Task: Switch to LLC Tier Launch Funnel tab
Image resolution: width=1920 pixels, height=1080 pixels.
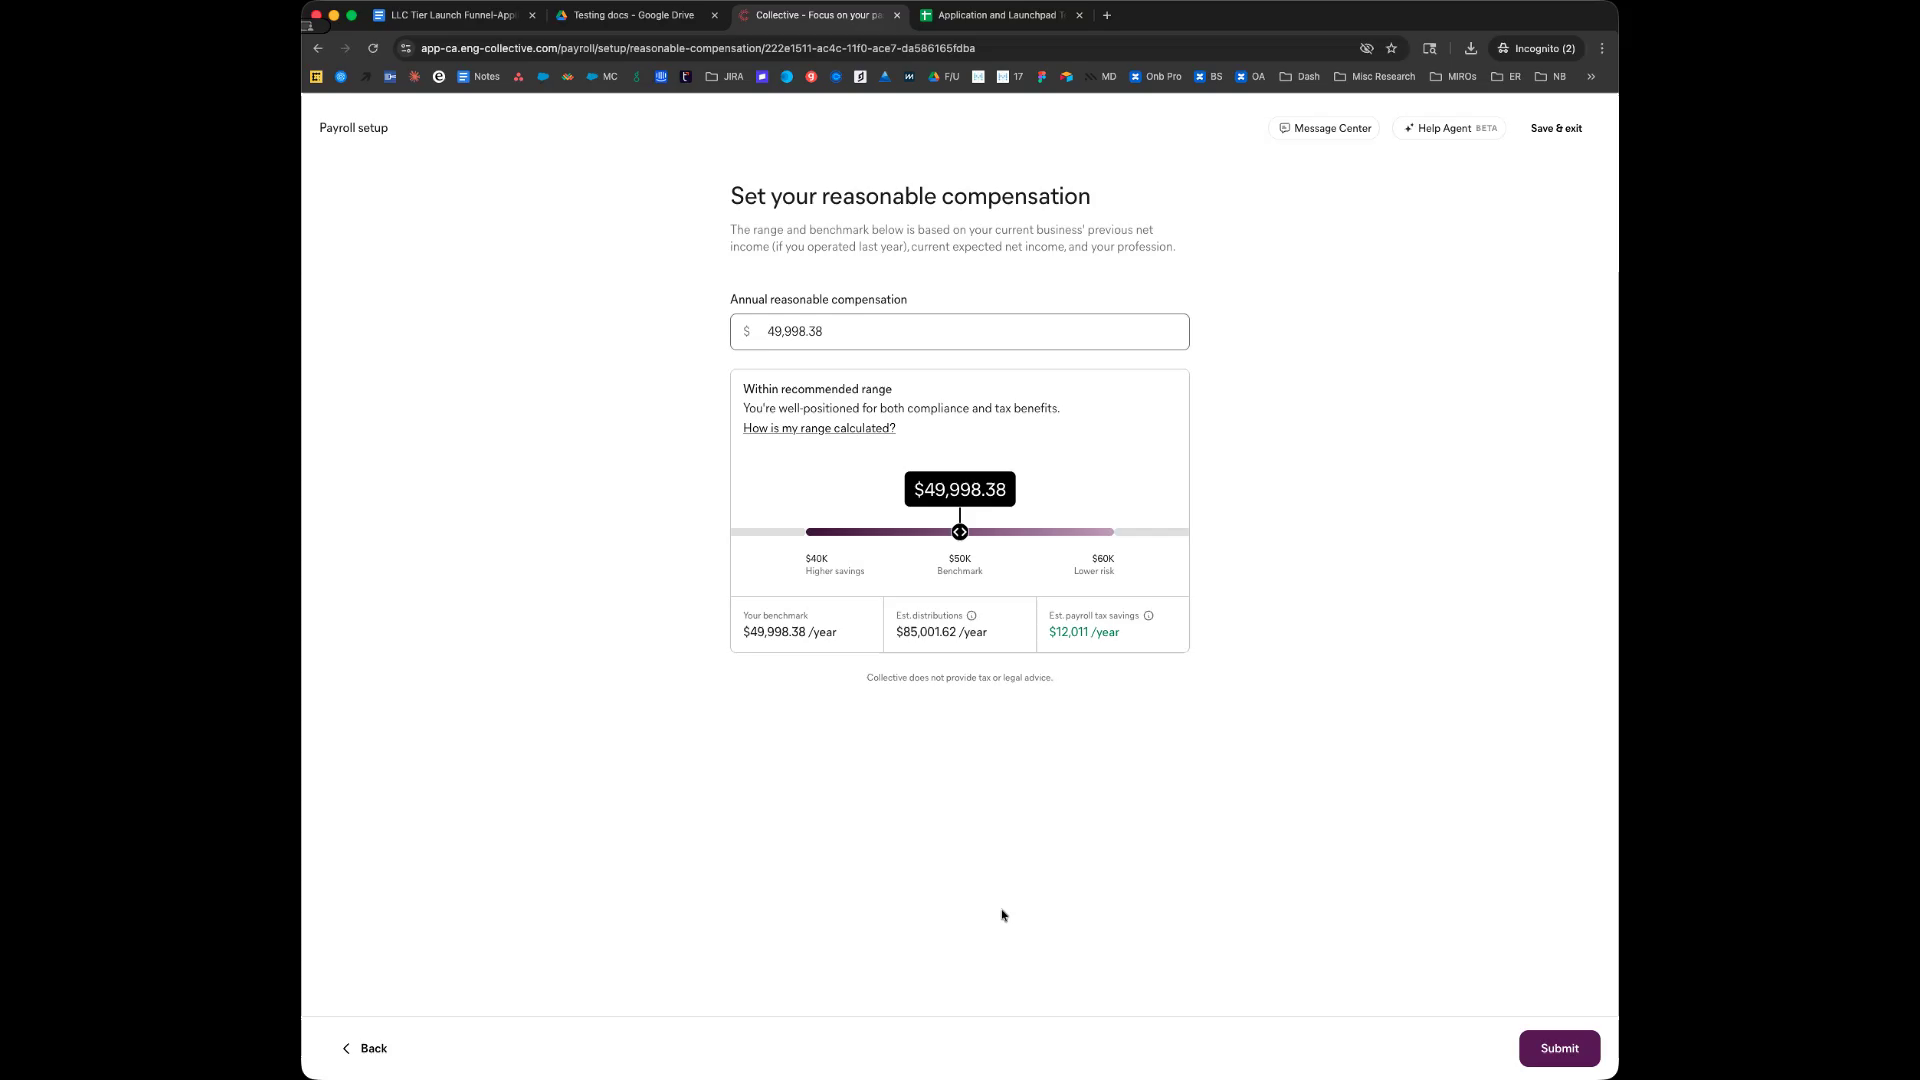Action: (x=452, y=15)
